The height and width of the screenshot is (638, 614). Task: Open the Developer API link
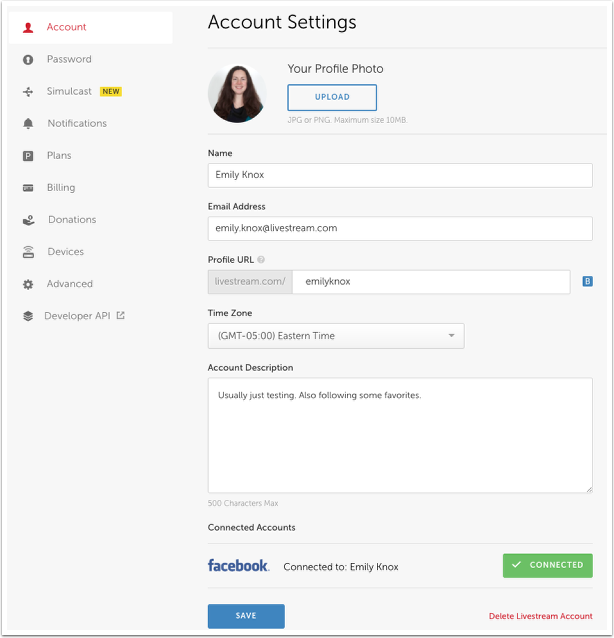(77, 316)
